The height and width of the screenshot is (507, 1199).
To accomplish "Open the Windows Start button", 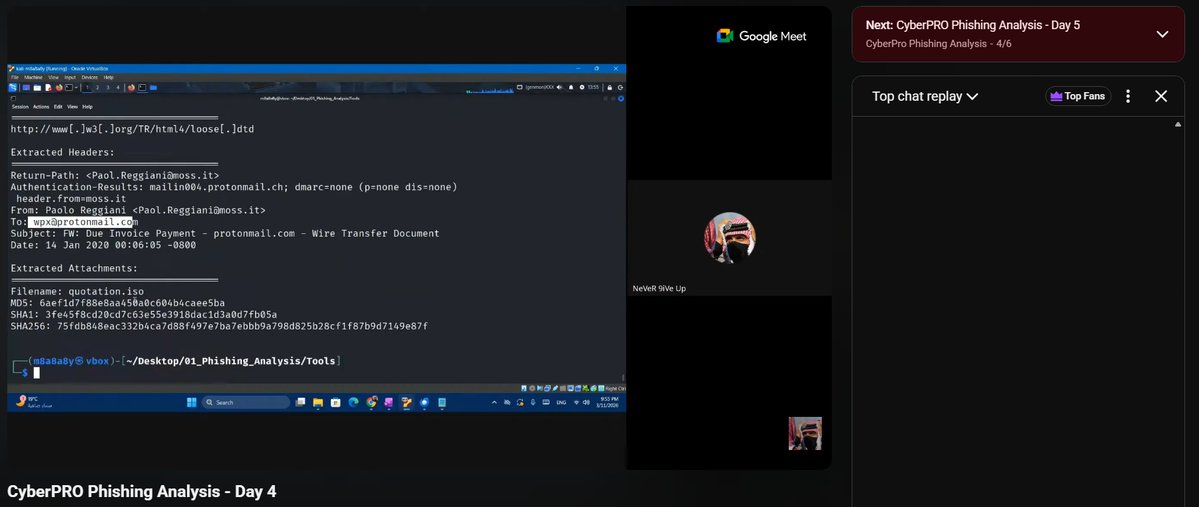I will [192, 402].
